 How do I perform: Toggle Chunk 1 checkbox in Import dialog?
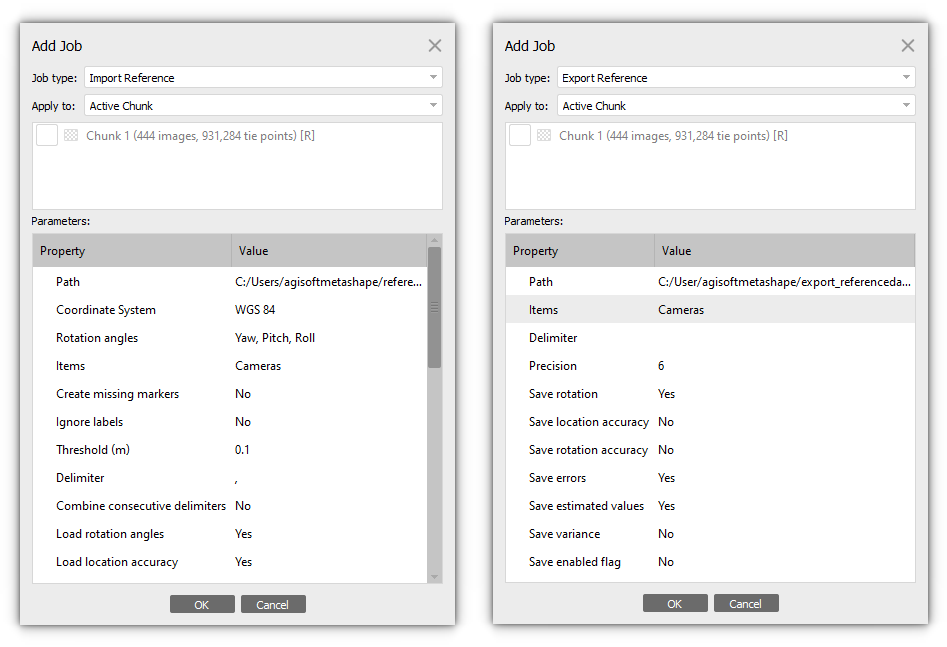47,135
